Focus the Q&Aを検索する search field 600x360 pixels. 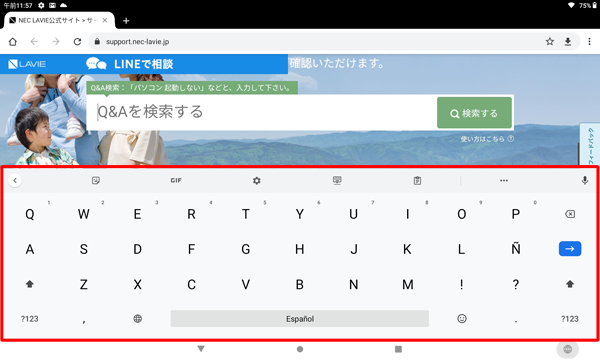click(262, 112)
